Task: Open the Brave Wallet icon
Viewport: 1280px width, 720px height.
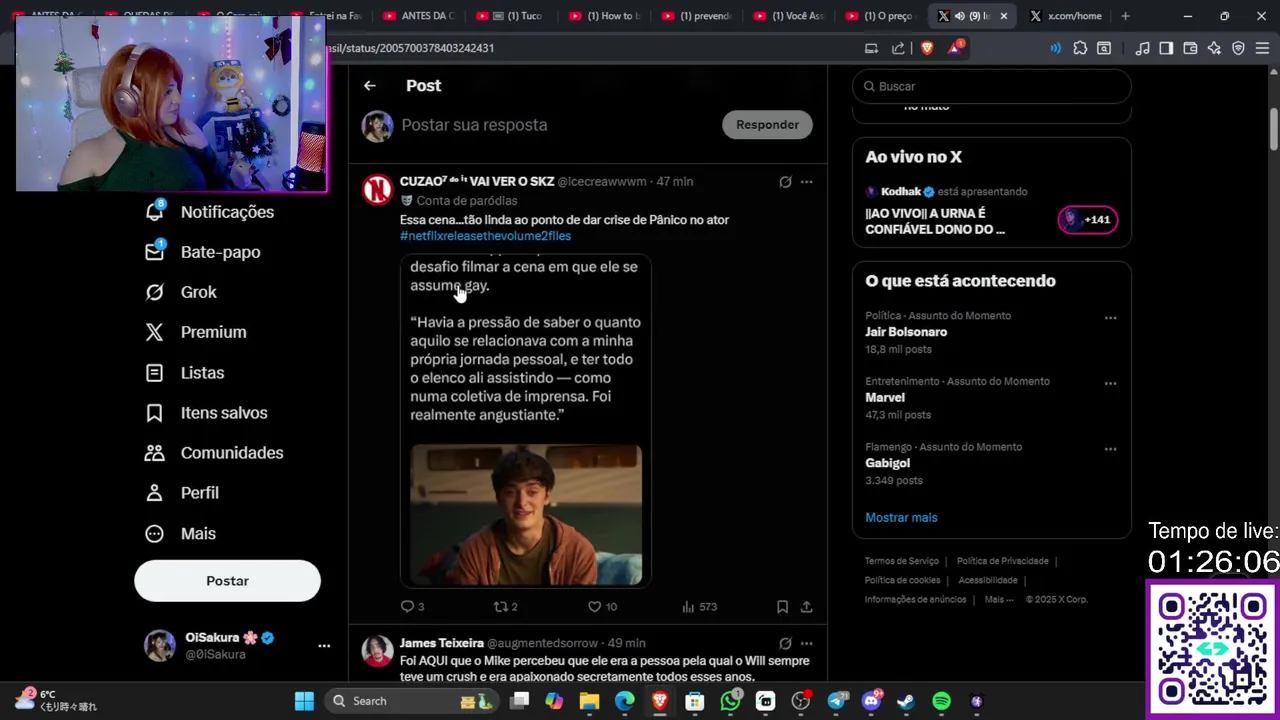Action: [x=1190, y=48]
